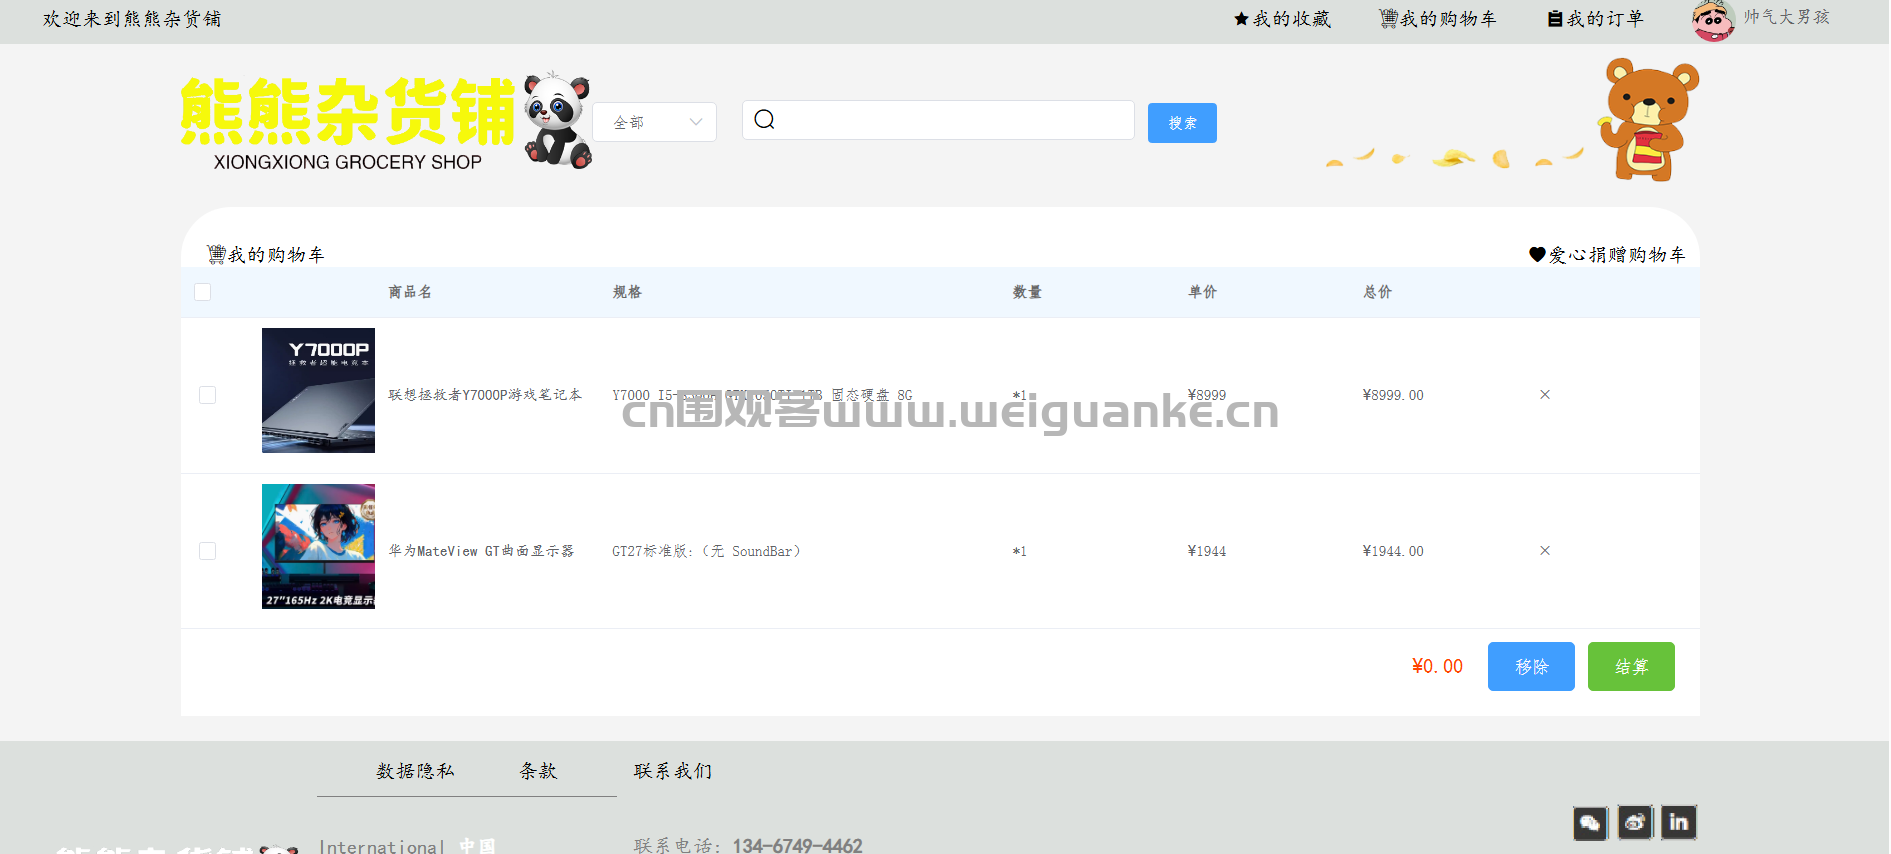Focus the product search input field
Screen dimensions: 1891x854
(x=938, y=120)
